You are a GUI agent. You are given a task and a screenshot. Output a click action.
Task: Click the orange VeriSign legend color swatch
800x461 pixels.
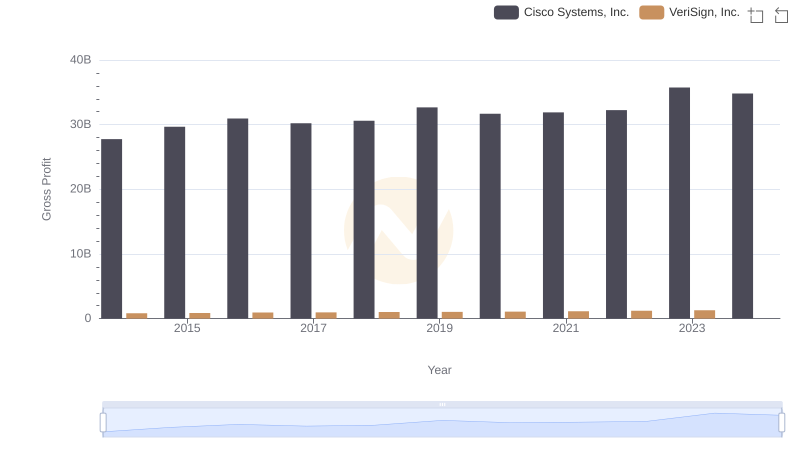[x=652, y=12]
